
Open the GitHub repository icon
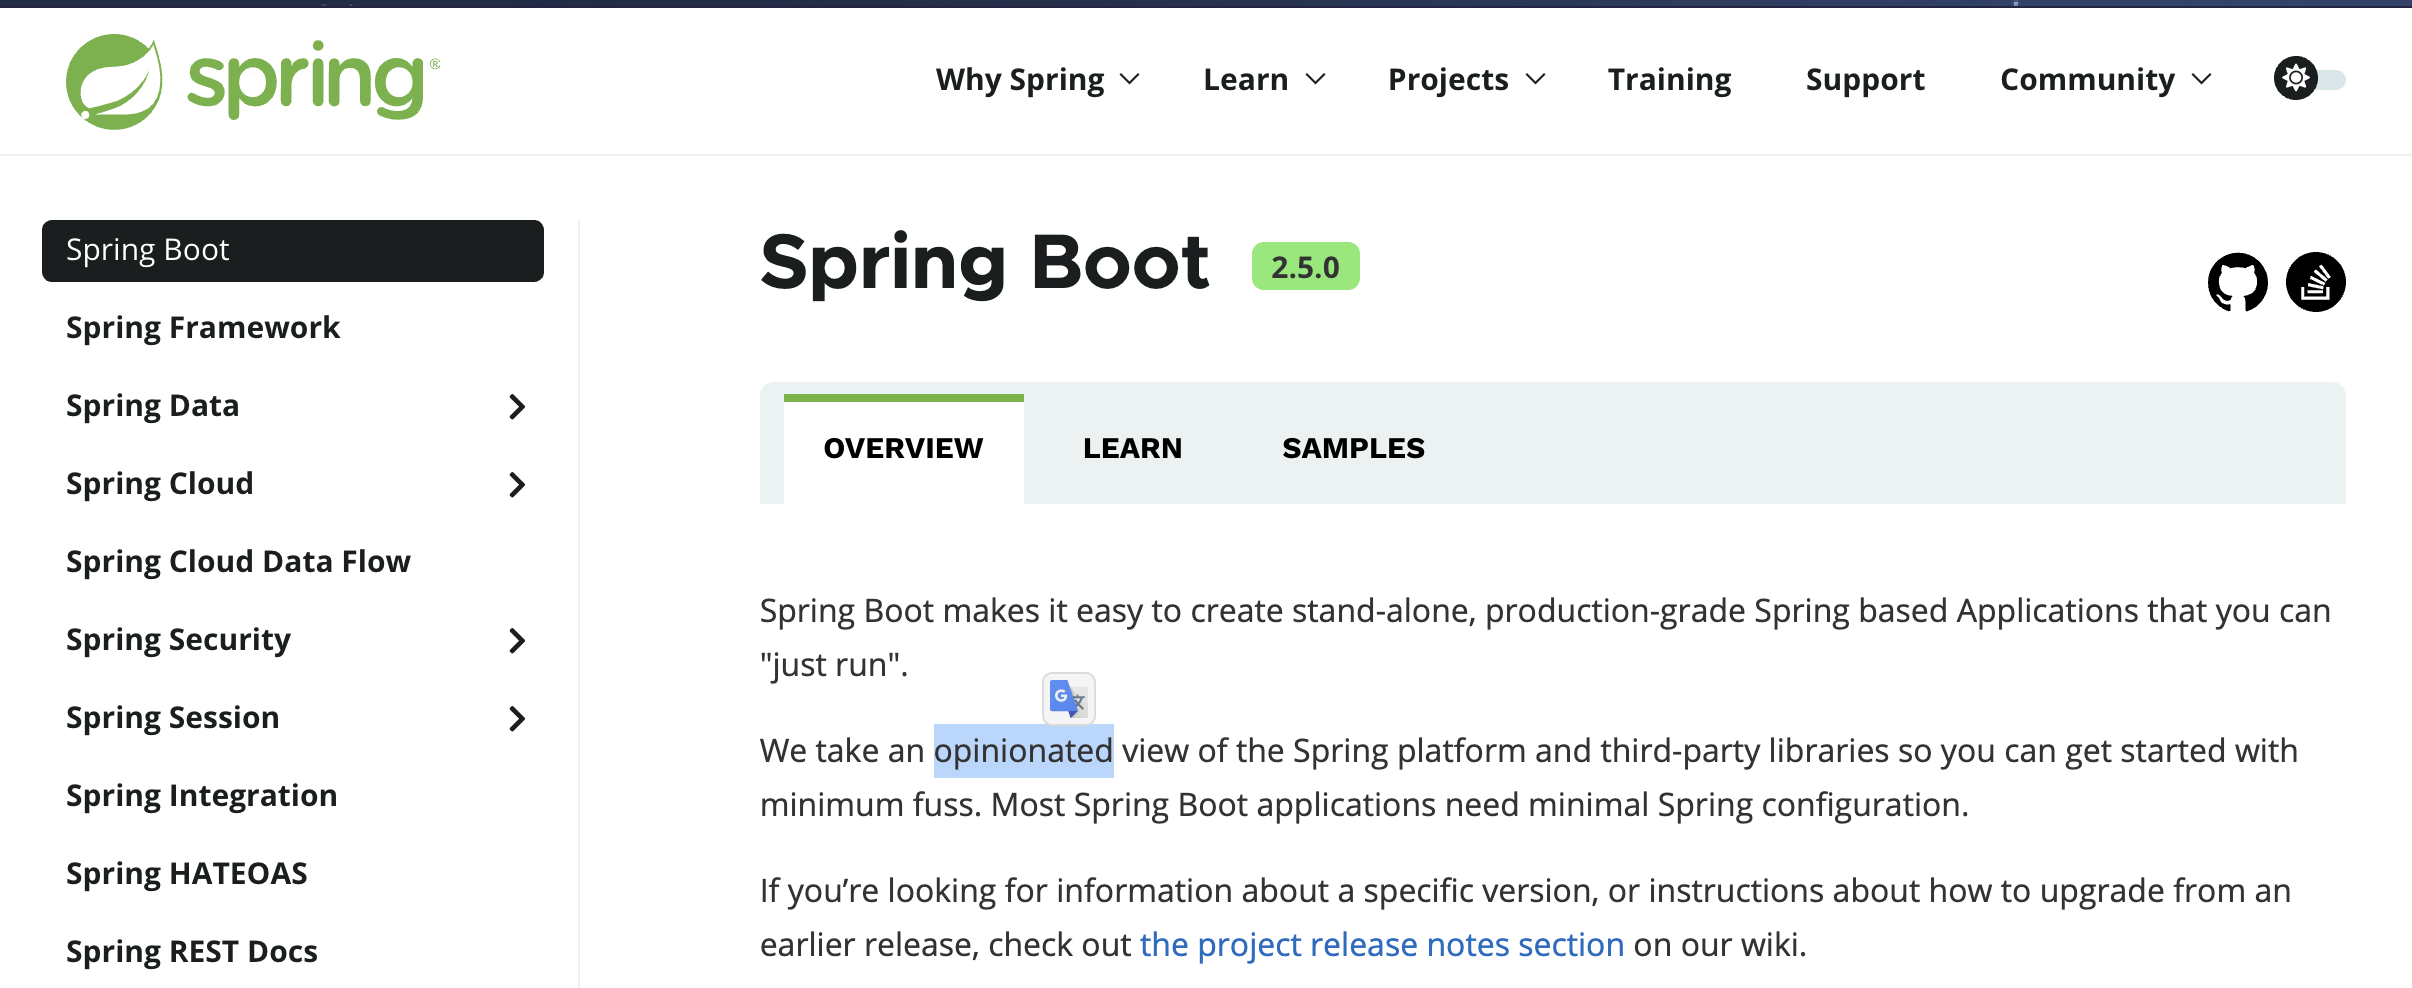click(2237, 282)
